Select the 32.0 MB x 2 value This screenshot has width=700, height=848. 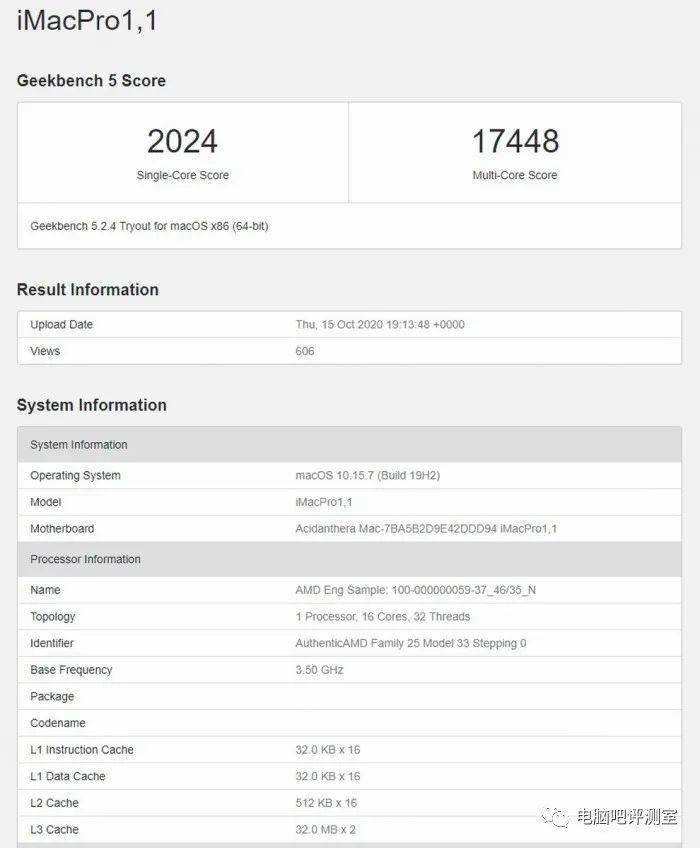pos(326,830)
